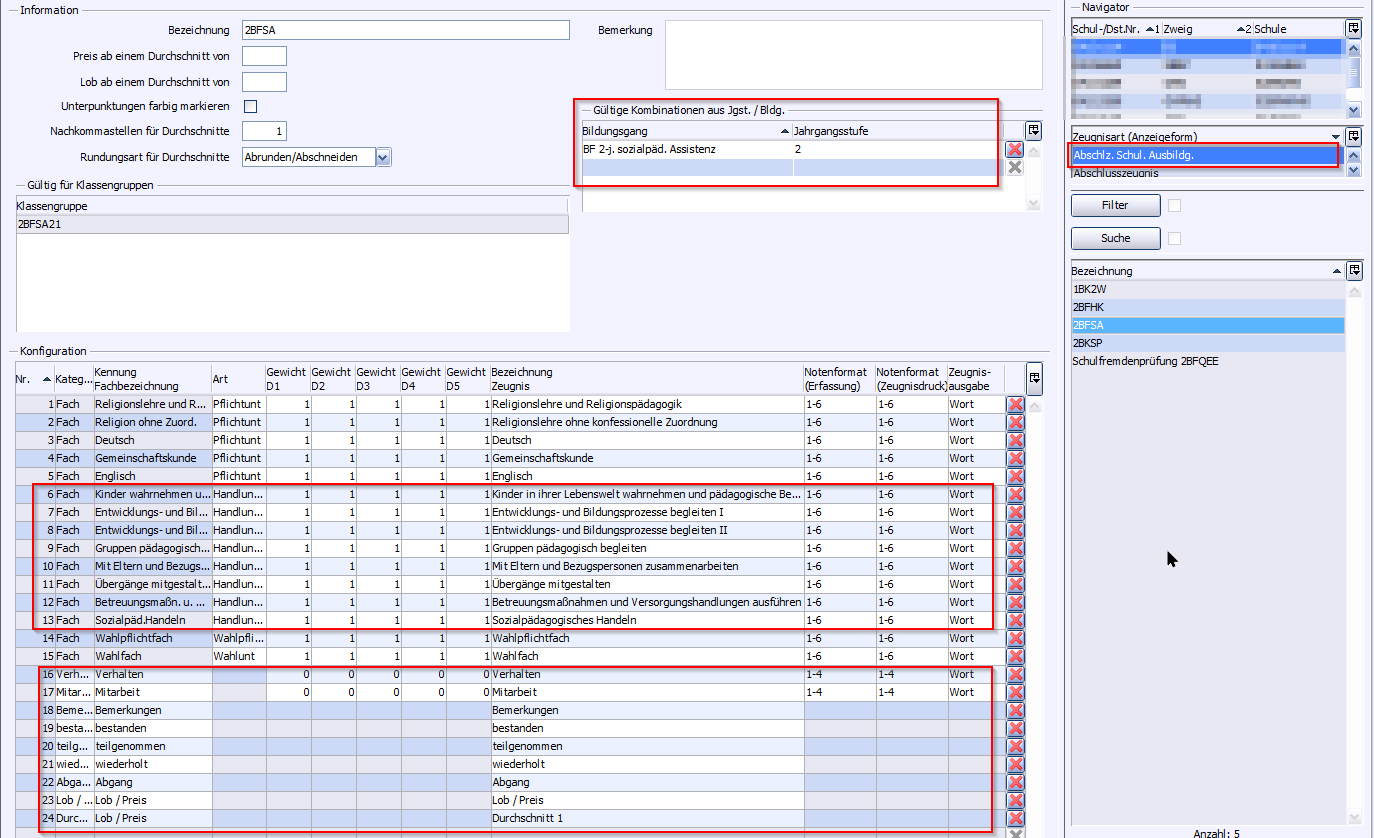Click the Suche button
The image size is (1374, 838).
(x=1115, y=238)
